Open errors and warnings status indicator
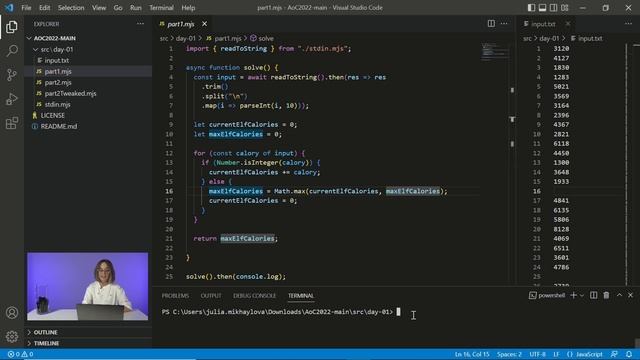Viewport: 640px width, 360px height. click(20, 354)
